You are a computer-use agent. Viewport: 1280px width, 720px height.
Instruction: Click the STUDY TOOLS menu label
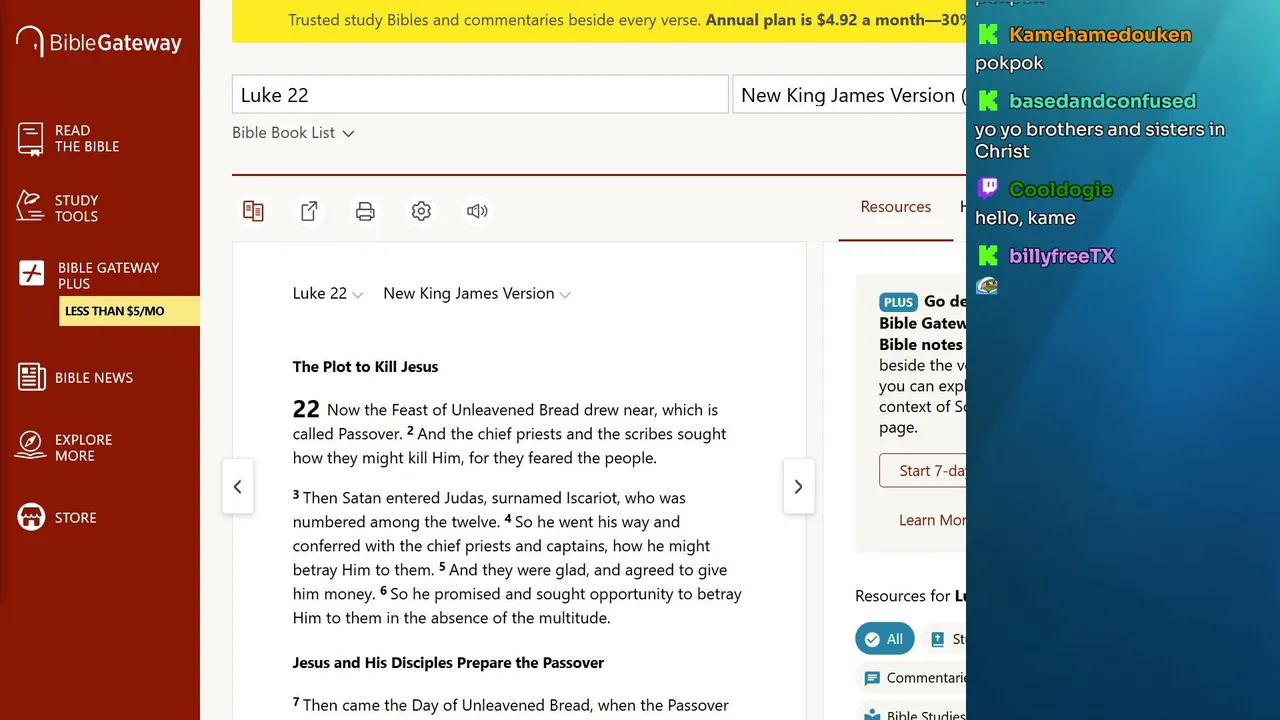point(76,208)
